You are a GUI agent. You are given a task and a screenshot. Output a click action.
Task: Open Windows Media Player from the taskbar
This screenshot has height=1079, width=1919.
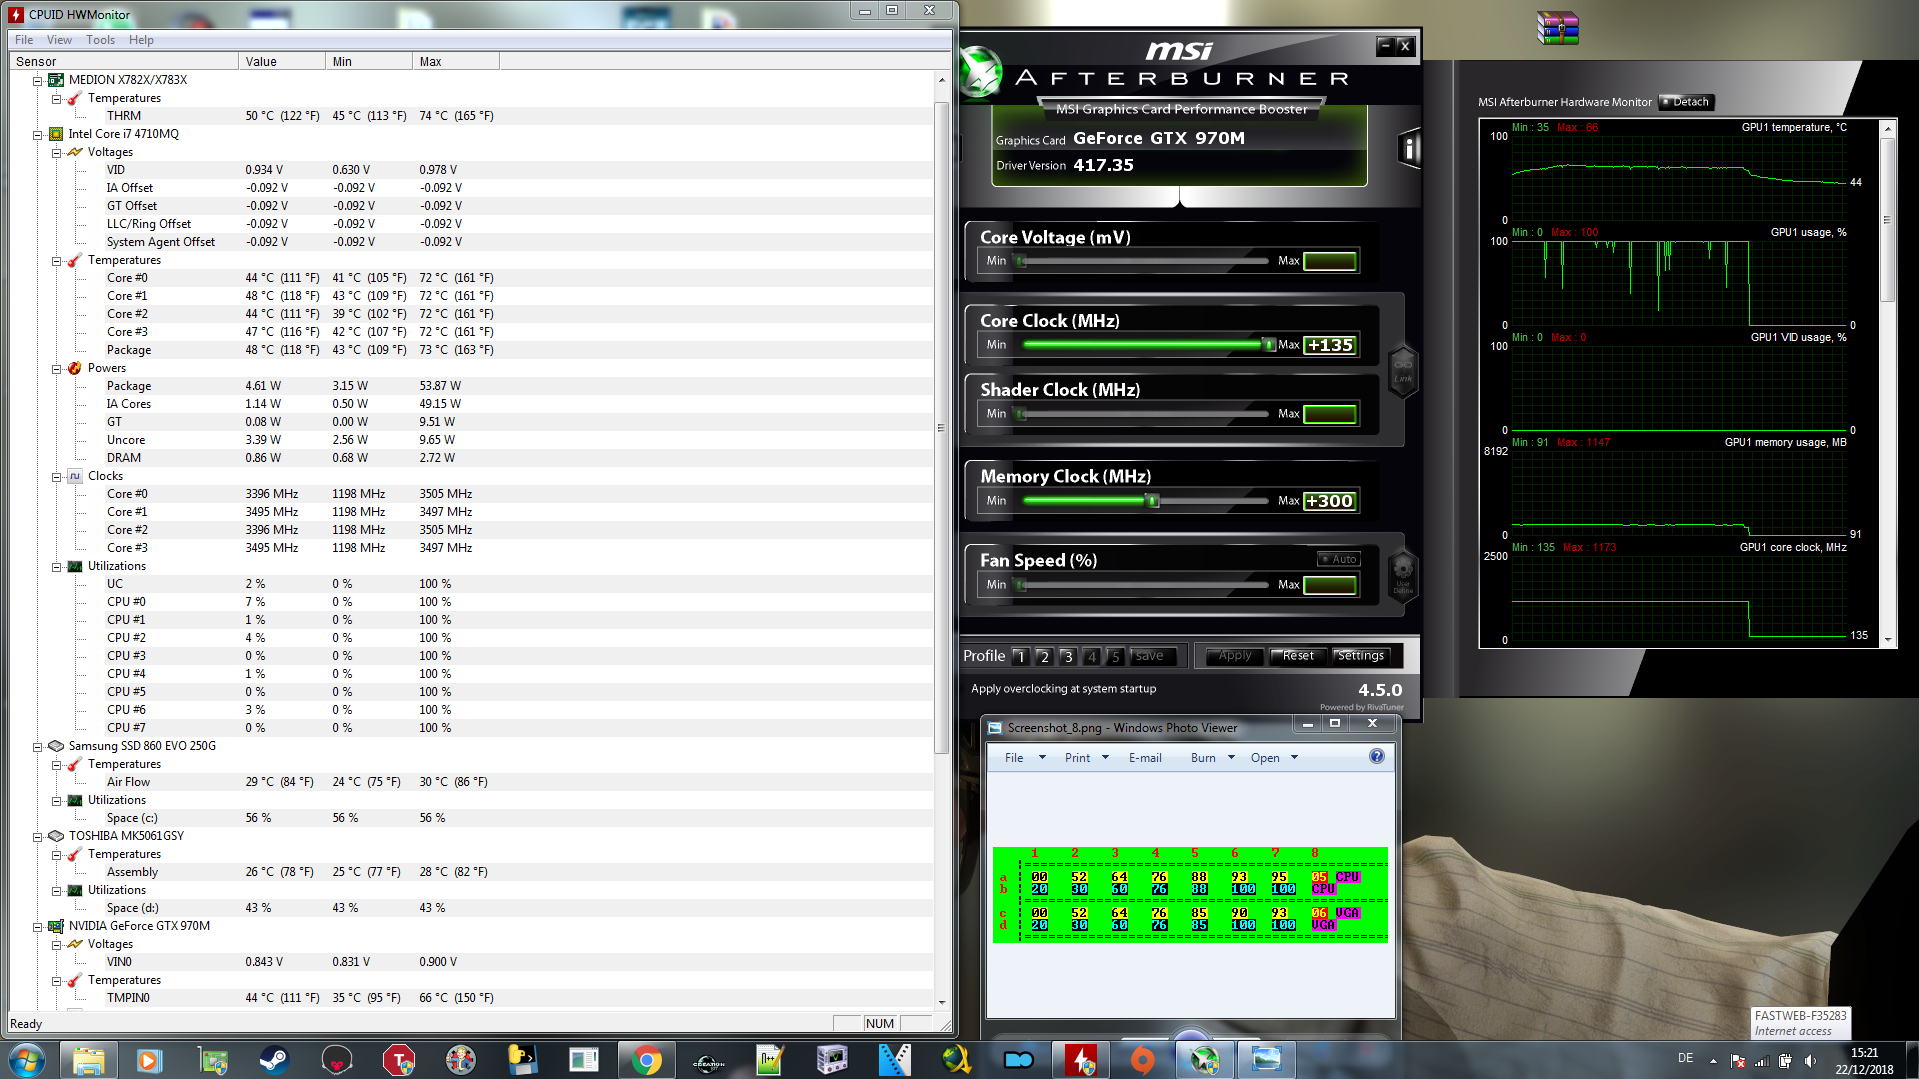click(150, 1060)
